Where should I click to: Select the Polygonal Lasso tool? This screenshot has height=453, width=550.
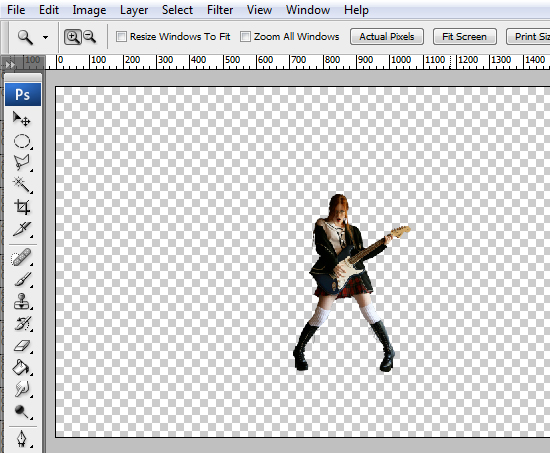[22, 163]
